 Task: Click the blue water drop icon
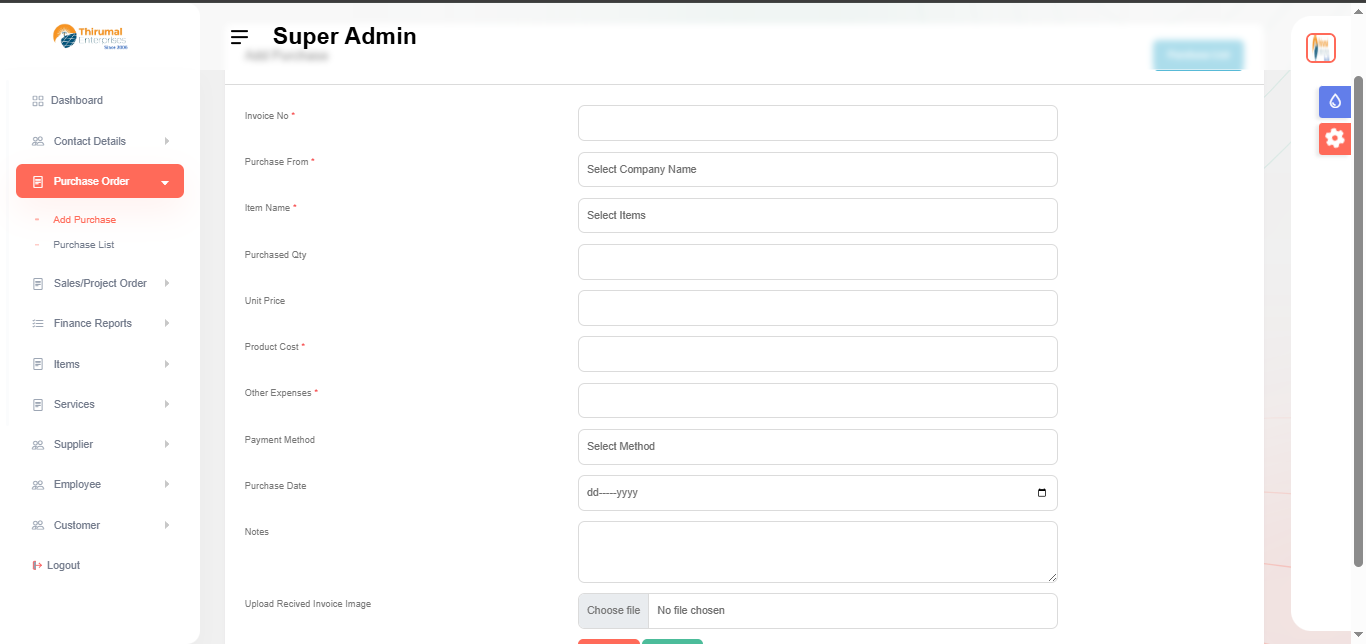(1334, 101)
